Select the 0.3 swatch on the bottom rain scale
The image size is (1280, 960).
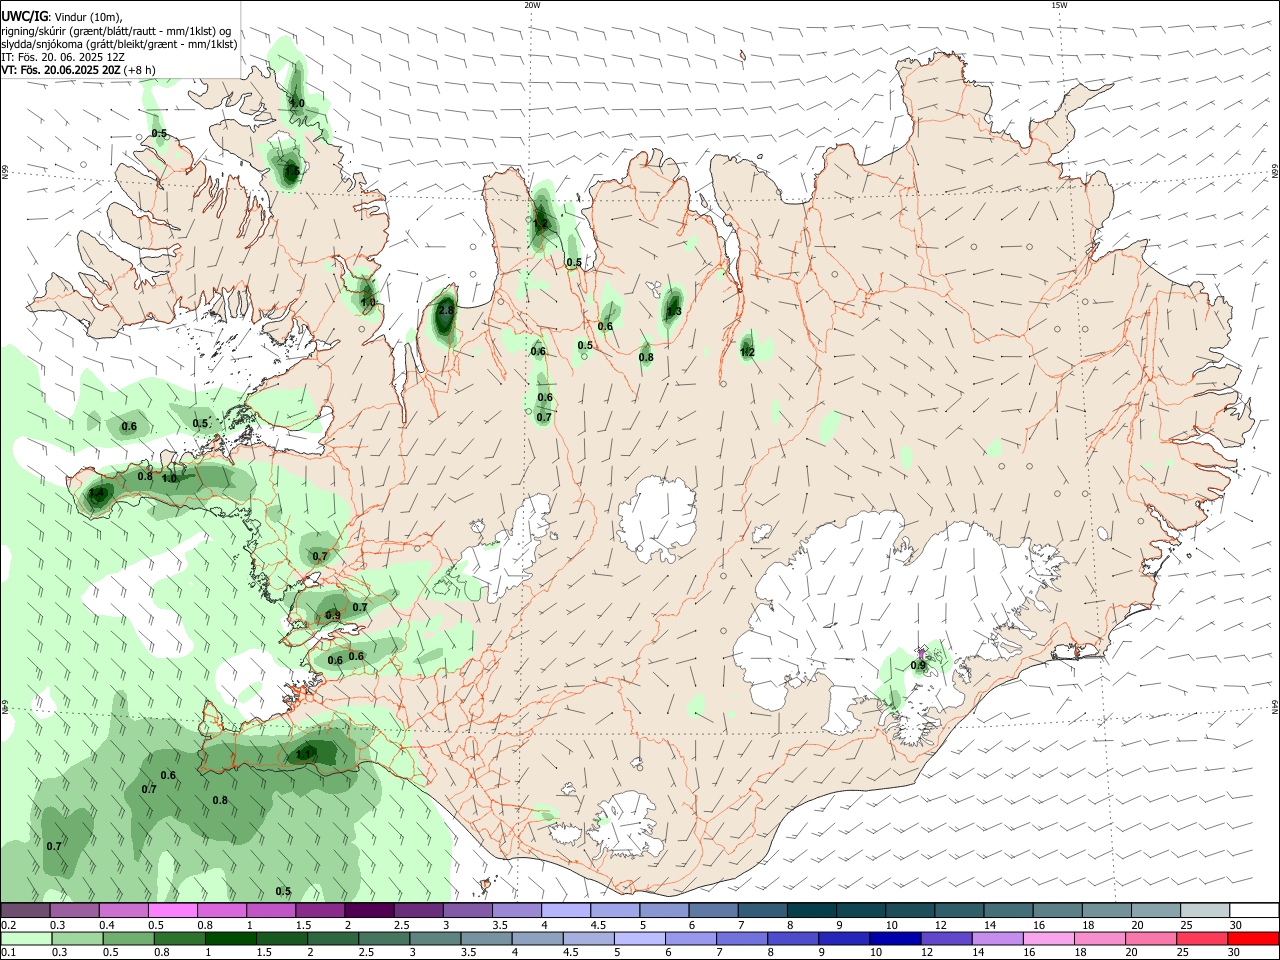(78, 938)
